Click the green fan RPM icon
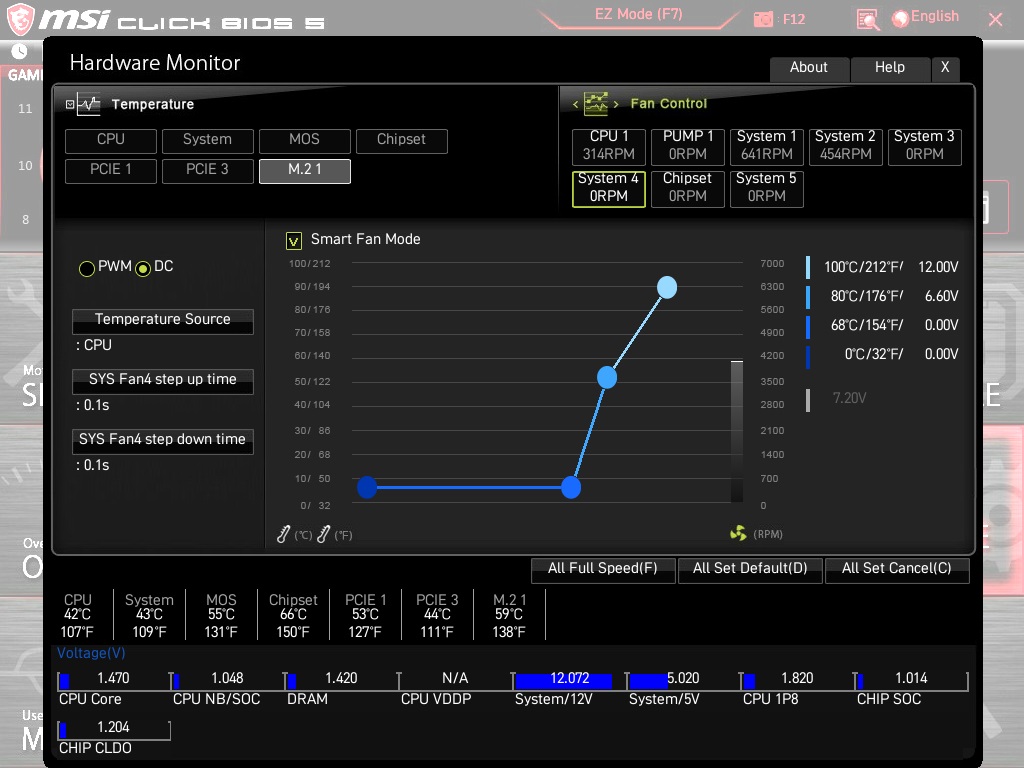This screenshot has height=768, width=1024. click(x=738, y=534)
